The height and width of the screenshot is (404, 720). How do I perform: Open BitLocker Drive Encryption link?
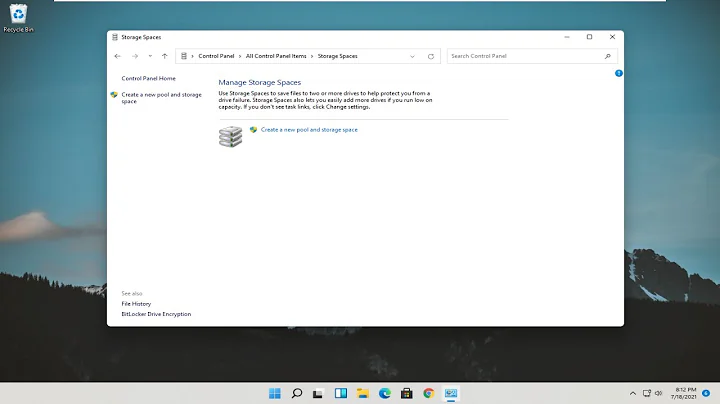(x=156, y=314)
